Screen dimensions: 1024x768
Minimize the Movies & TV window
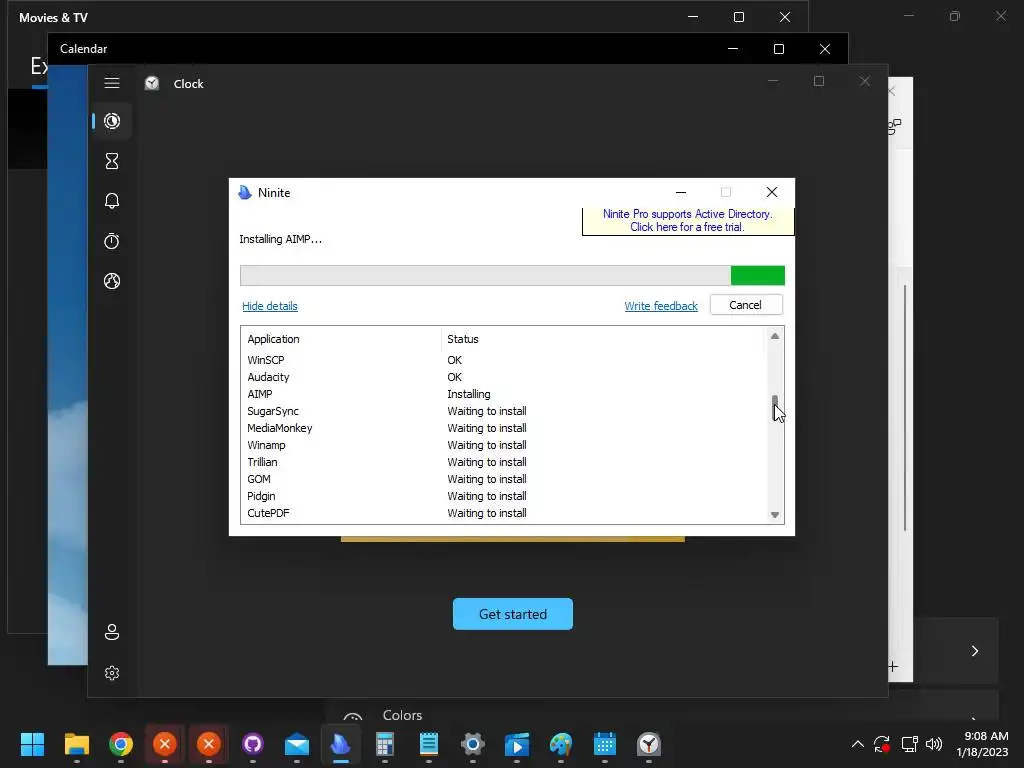pyautogui.click(x=693, y=17)
